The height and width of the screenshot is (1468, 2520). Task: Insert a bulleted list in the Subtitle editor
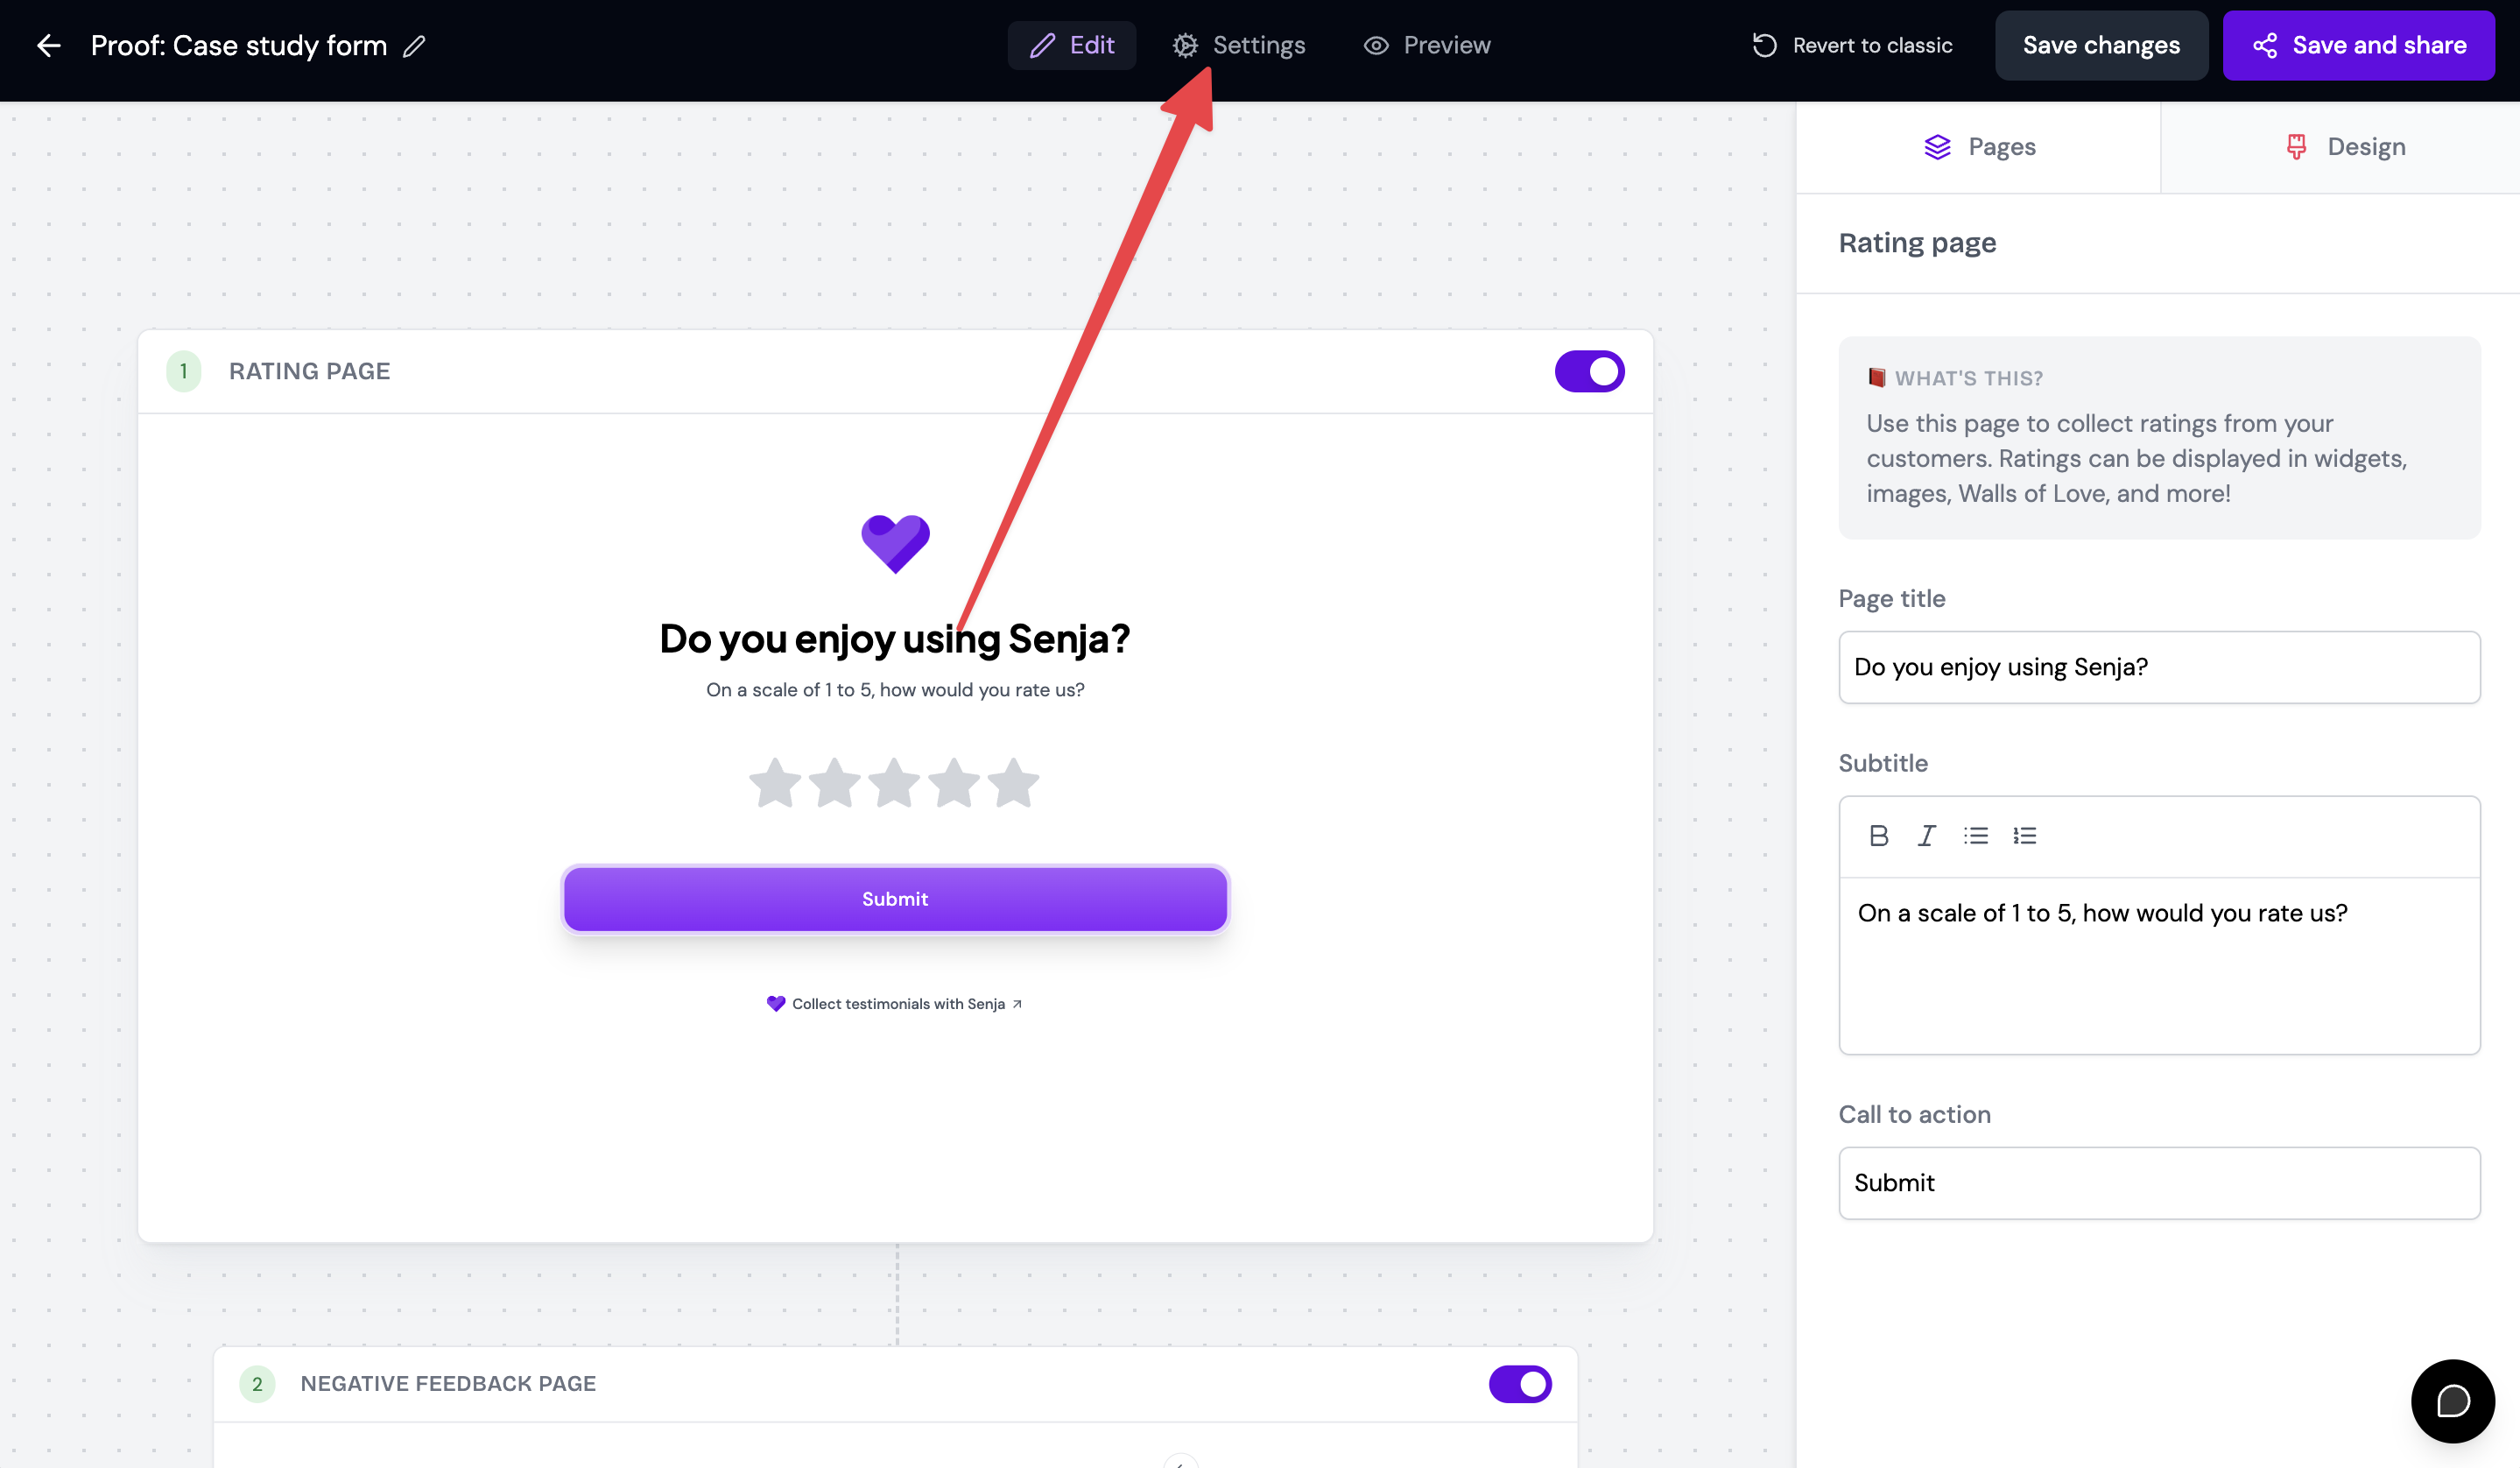1975,835
